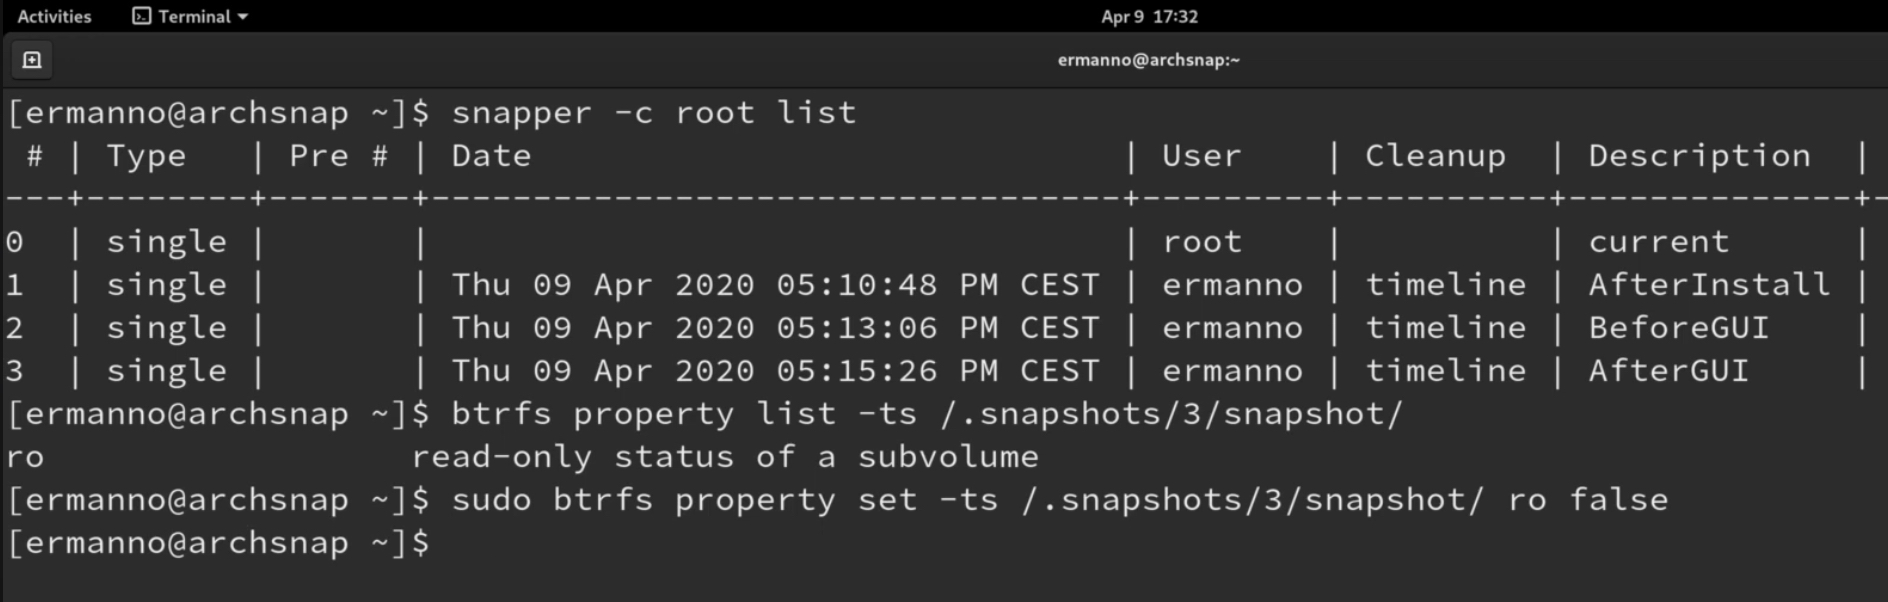The width and height of the screenshot is (1888, 602).
Task: Click the Description column header
Action: click(x=1699, y=156)
